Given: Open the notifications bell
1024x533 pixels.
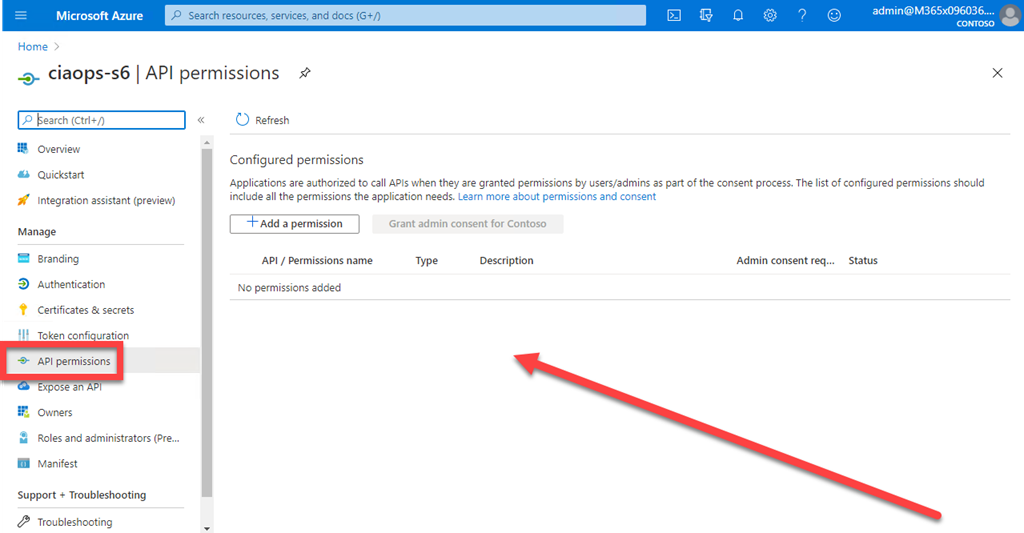Looking at the screenshot, I should [x=738, y=15].
